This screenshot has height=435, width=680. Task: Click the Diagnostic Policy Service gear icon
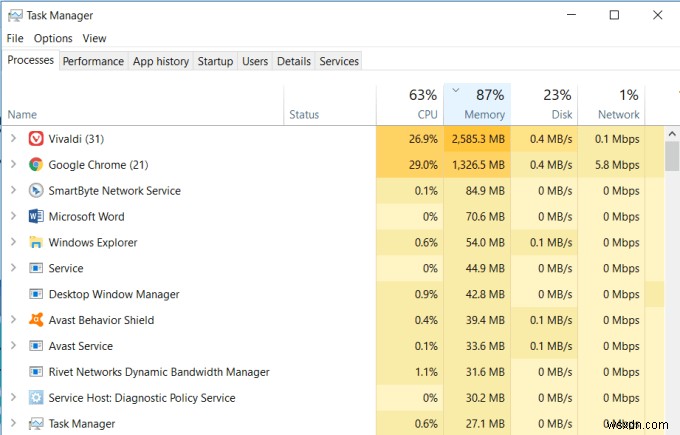pos(36,398)
